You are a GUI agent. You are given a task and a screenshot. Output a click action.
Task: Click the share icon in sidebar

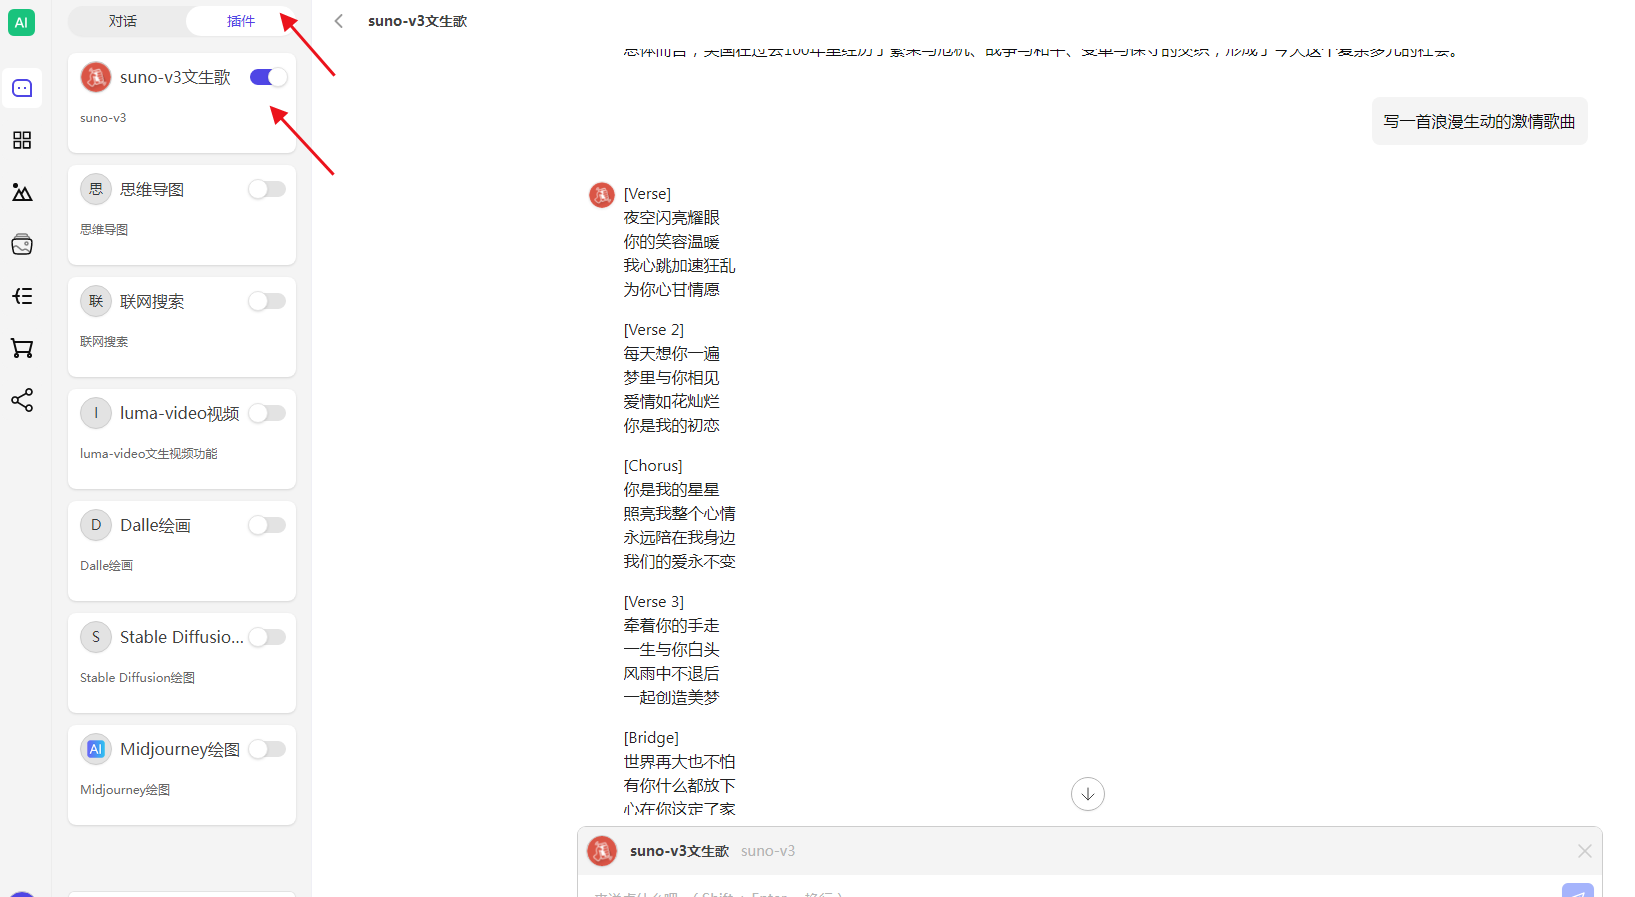point(22,400)
